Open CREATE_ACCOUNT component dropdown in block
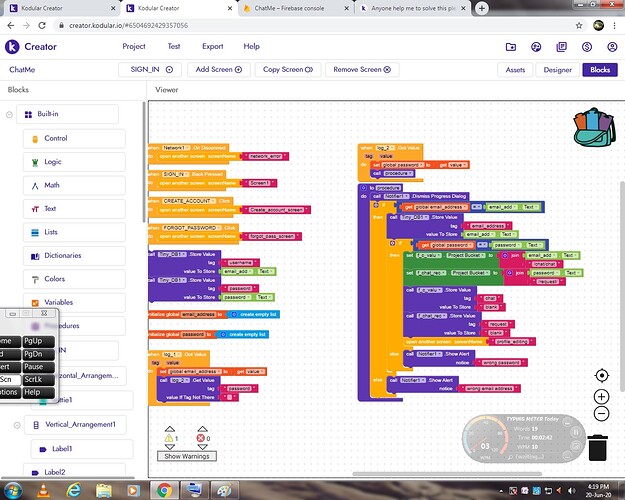This screenshot has width=625, height=500. tap(189, 201)
